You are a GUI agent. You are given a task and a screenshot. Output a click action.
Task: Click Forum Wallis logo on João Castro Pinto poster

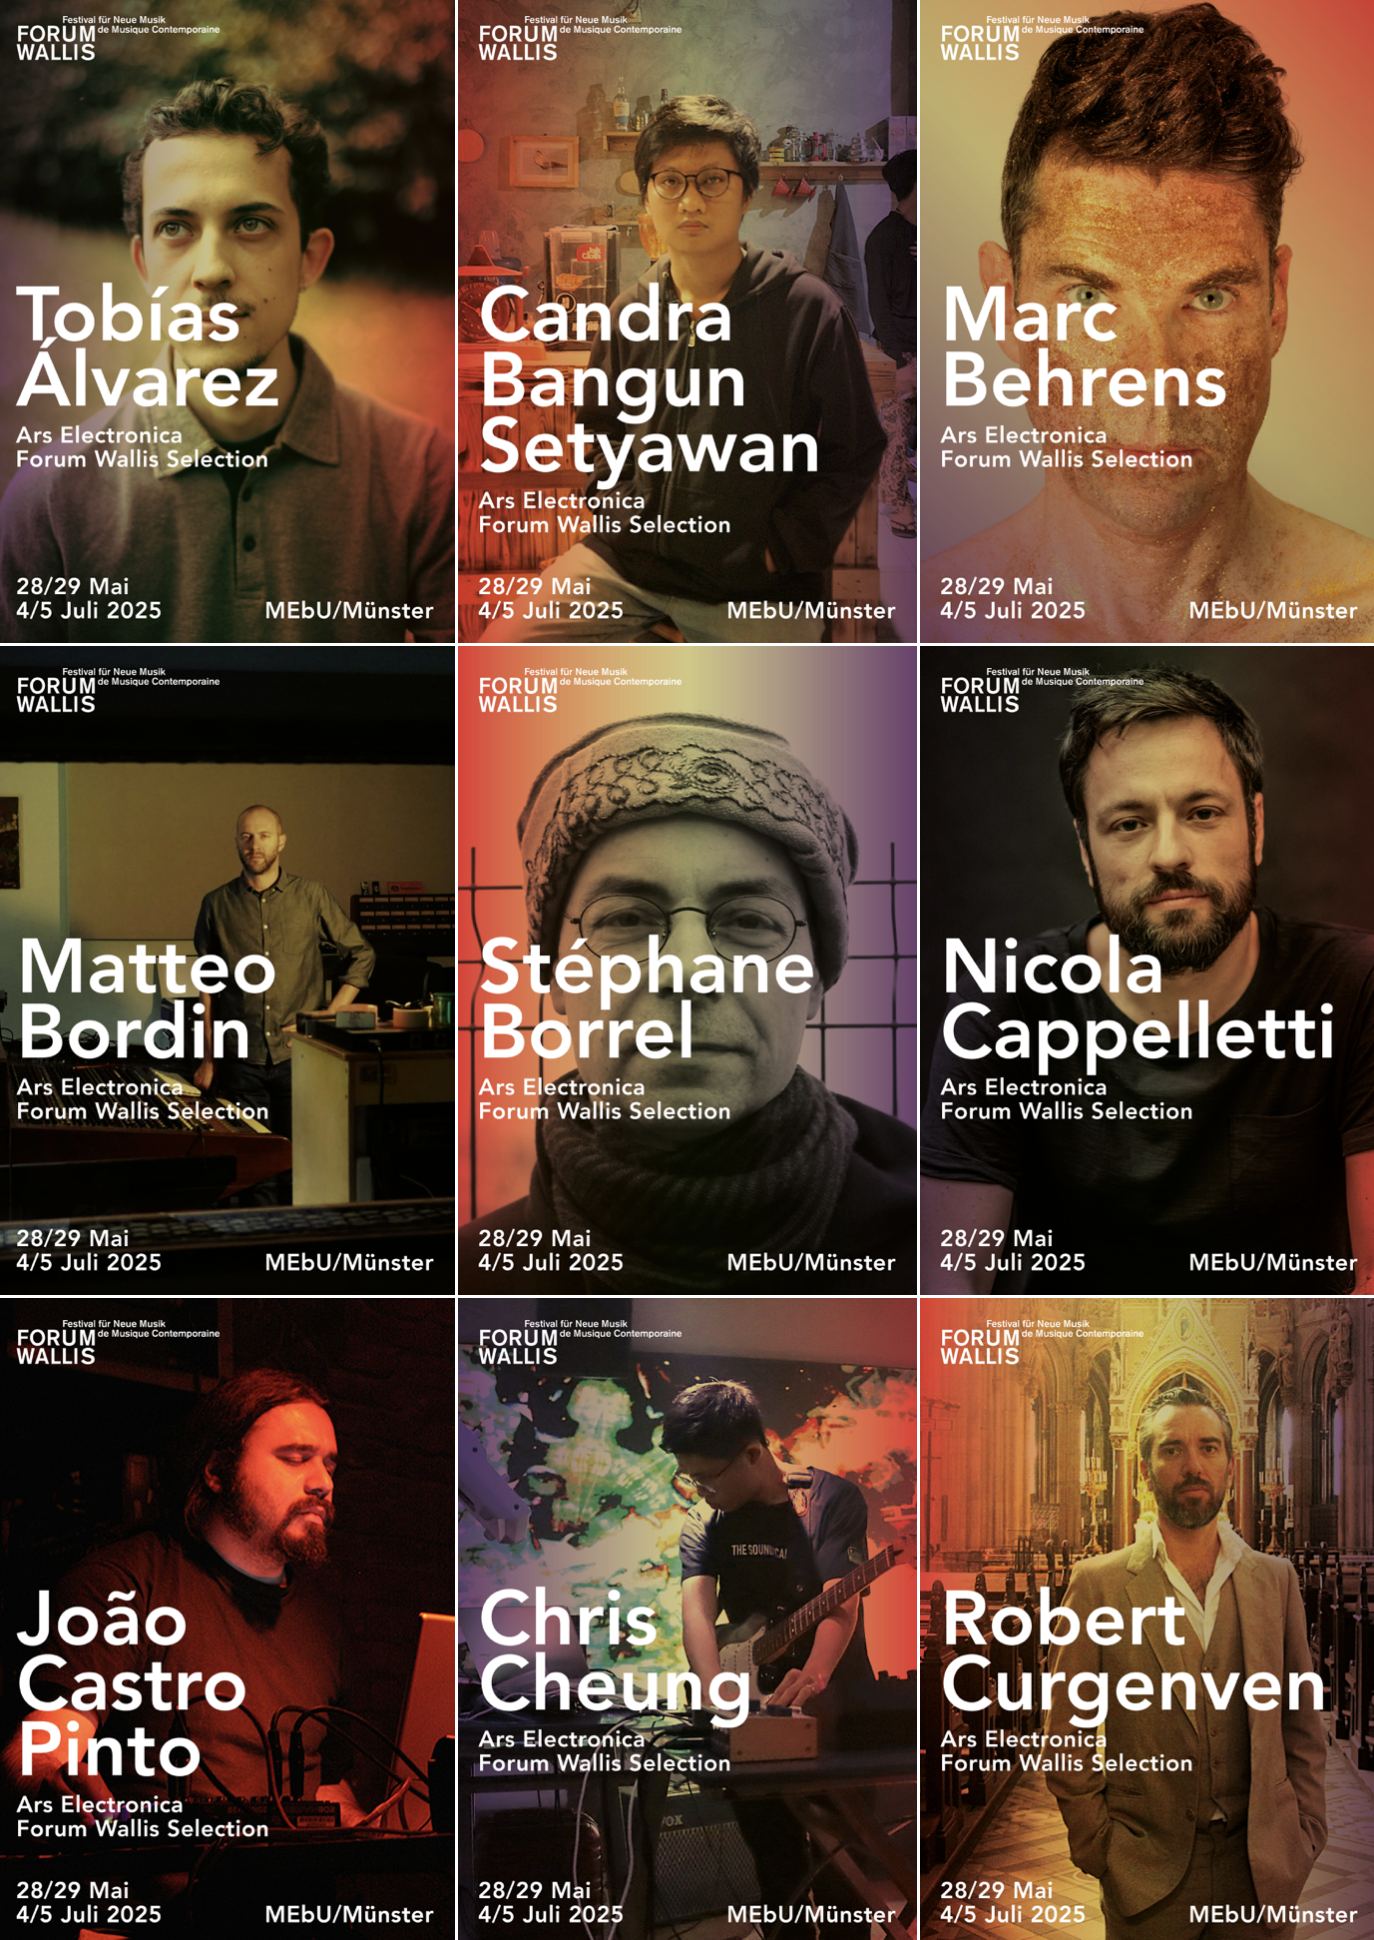click(x=118, y=1342)
